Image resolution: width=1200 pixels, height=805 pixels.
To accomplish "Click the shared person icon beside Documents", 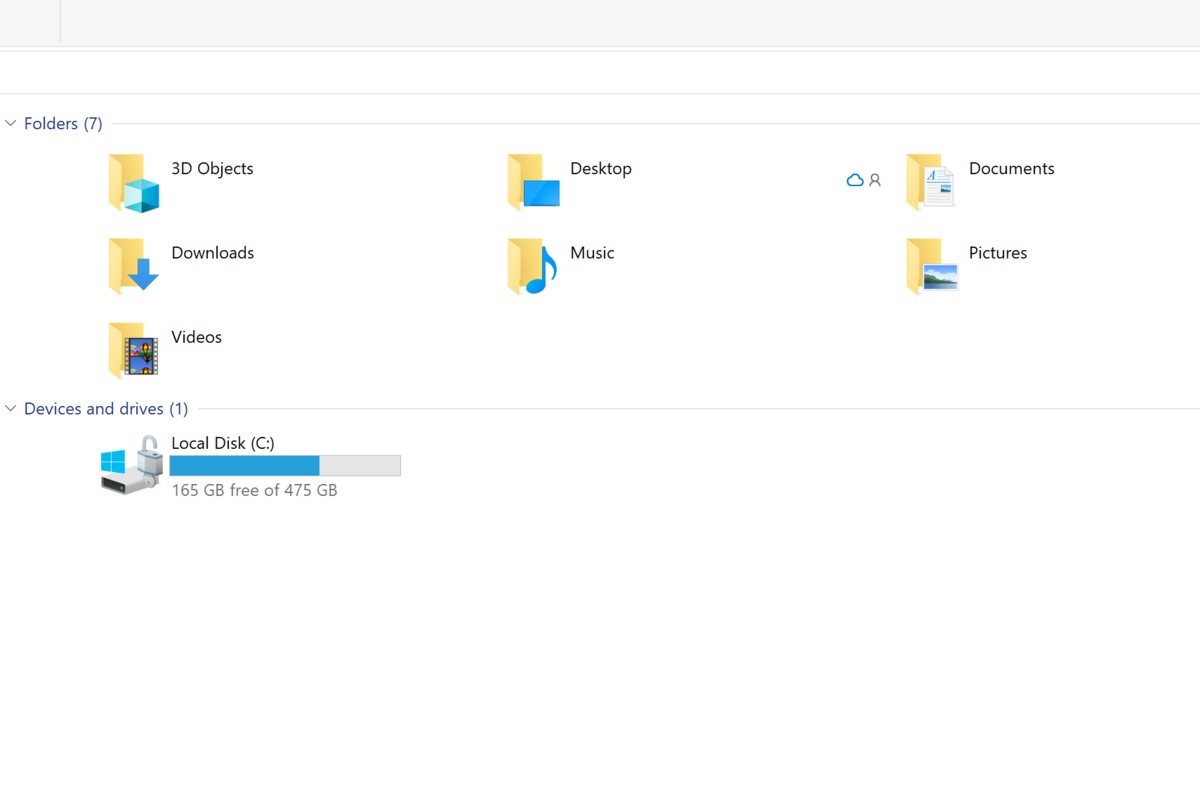I will 875,181.
